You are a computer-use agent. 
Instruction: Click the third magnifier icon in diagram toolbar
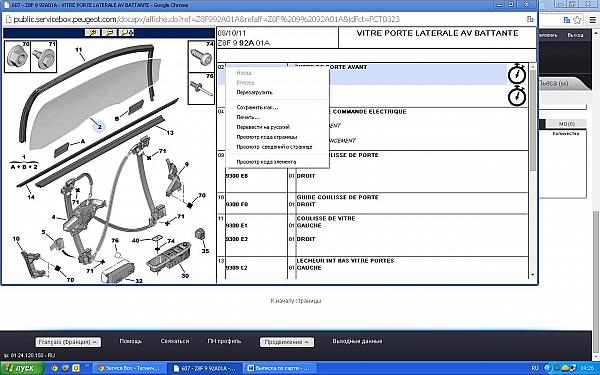126,33
